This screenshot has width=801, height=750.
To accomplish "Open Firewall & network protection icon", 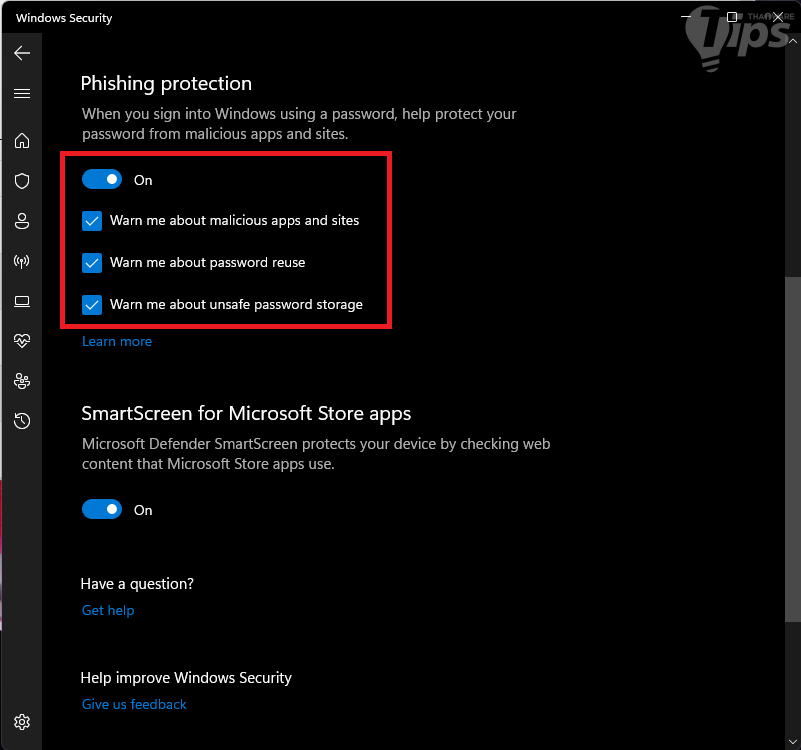I will click(22, 261).
